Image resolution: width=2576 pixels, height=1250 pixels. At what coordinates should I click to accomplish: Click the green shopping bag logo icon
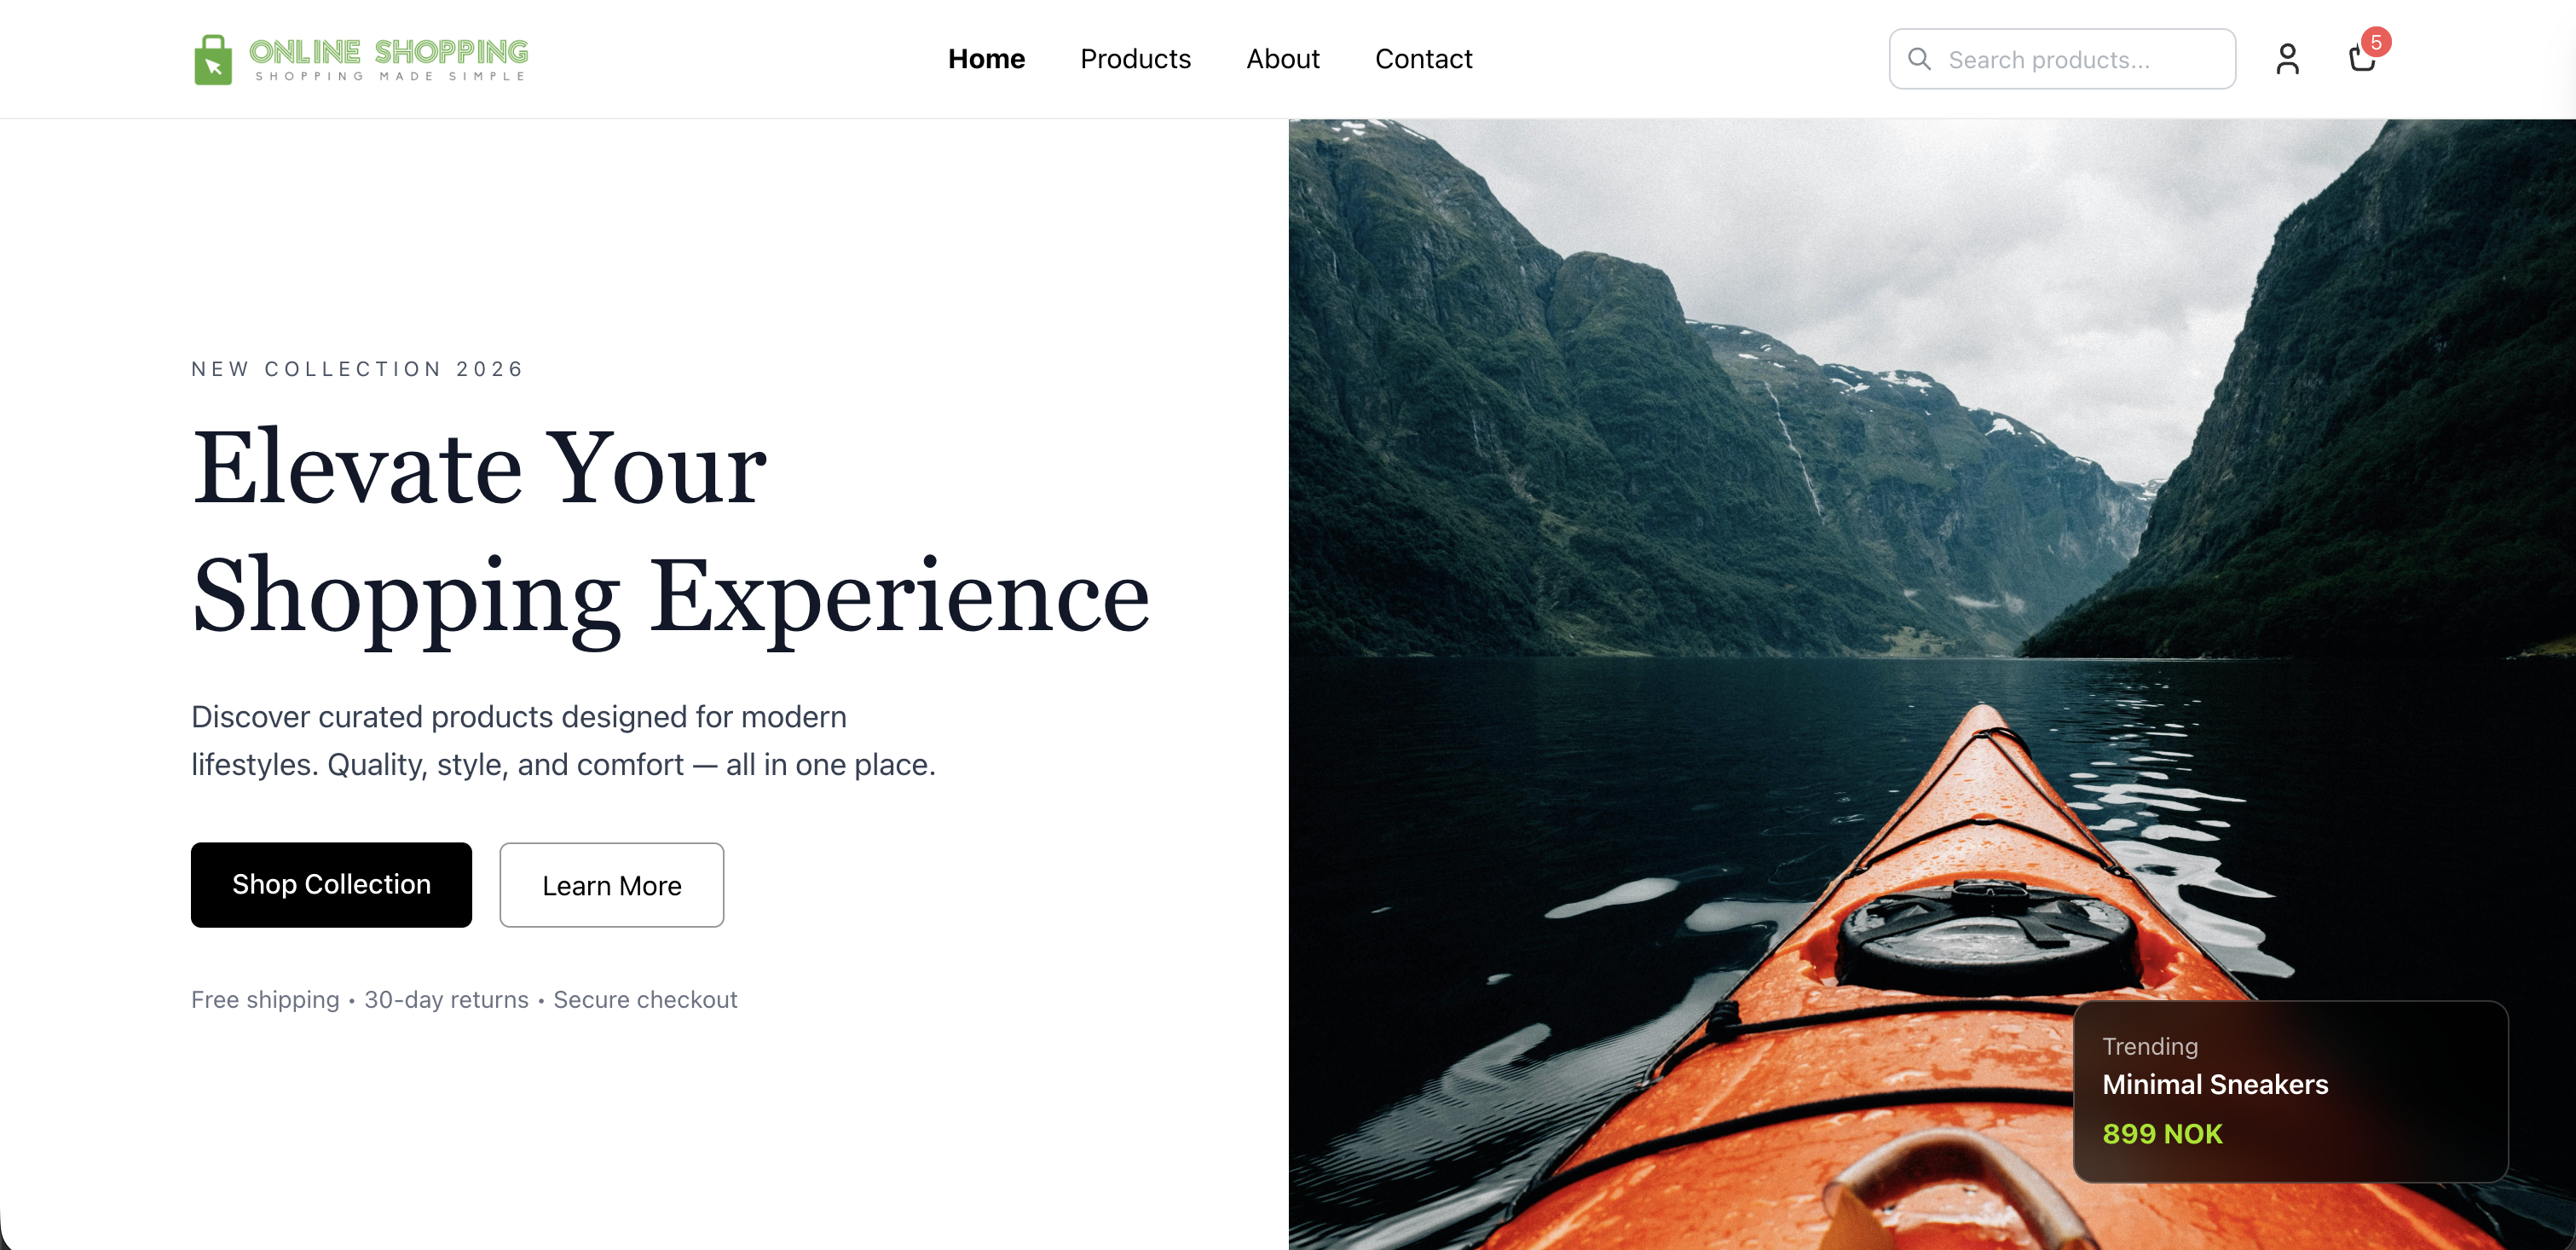point(213,60)
